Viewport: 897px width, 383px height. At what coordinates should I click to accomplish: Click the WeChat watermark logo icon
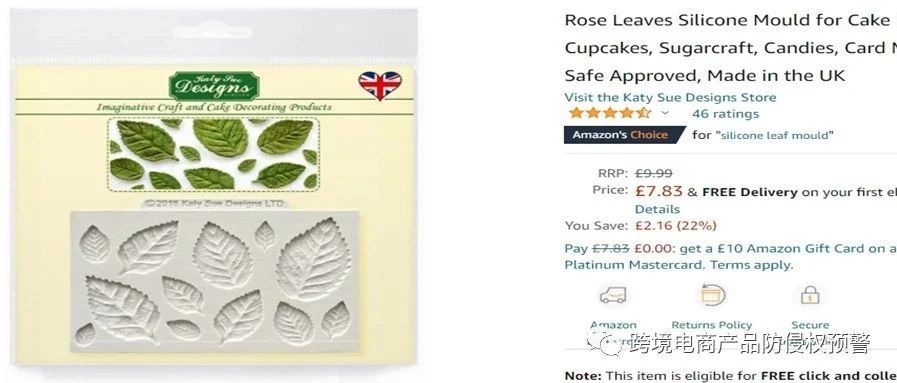(x=606, y=344)
